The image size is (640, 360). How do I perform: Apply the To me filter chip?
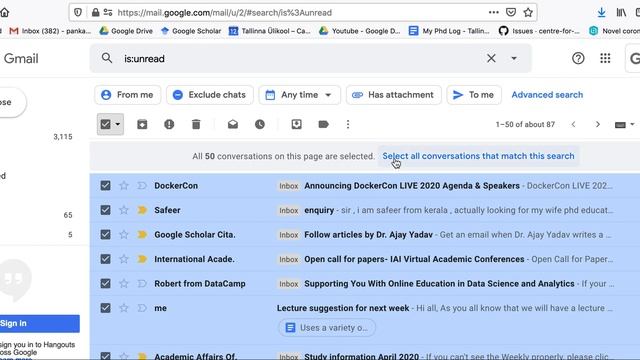pyautogui.click(x=474, y=95)
